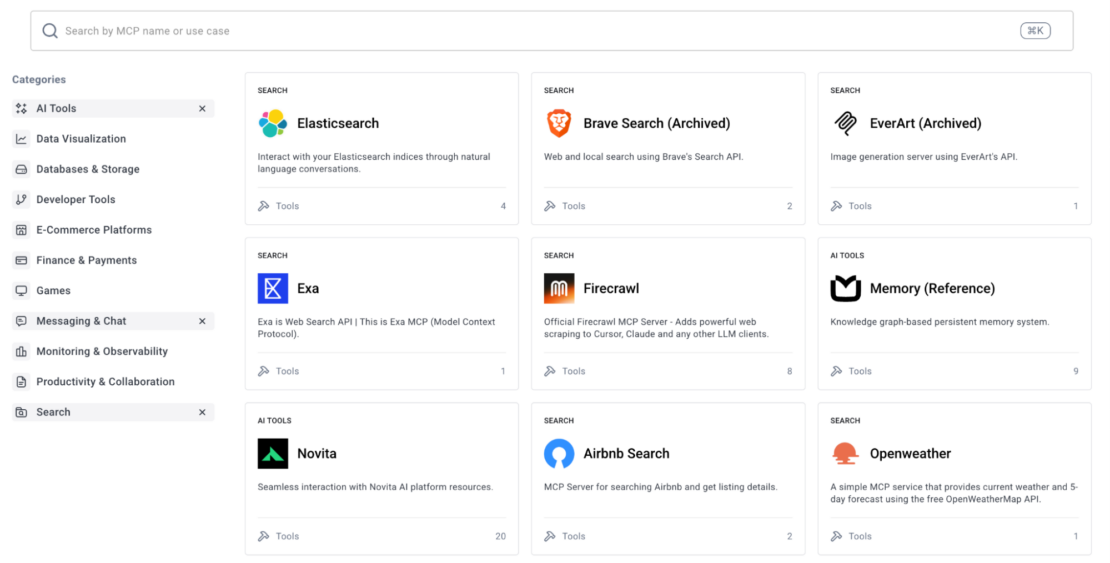The width and height of the screenshot is (1110, 563).
Task: Click the Elasticsearch logo icon
Action: pyautogui.click(x=273, y=123)
